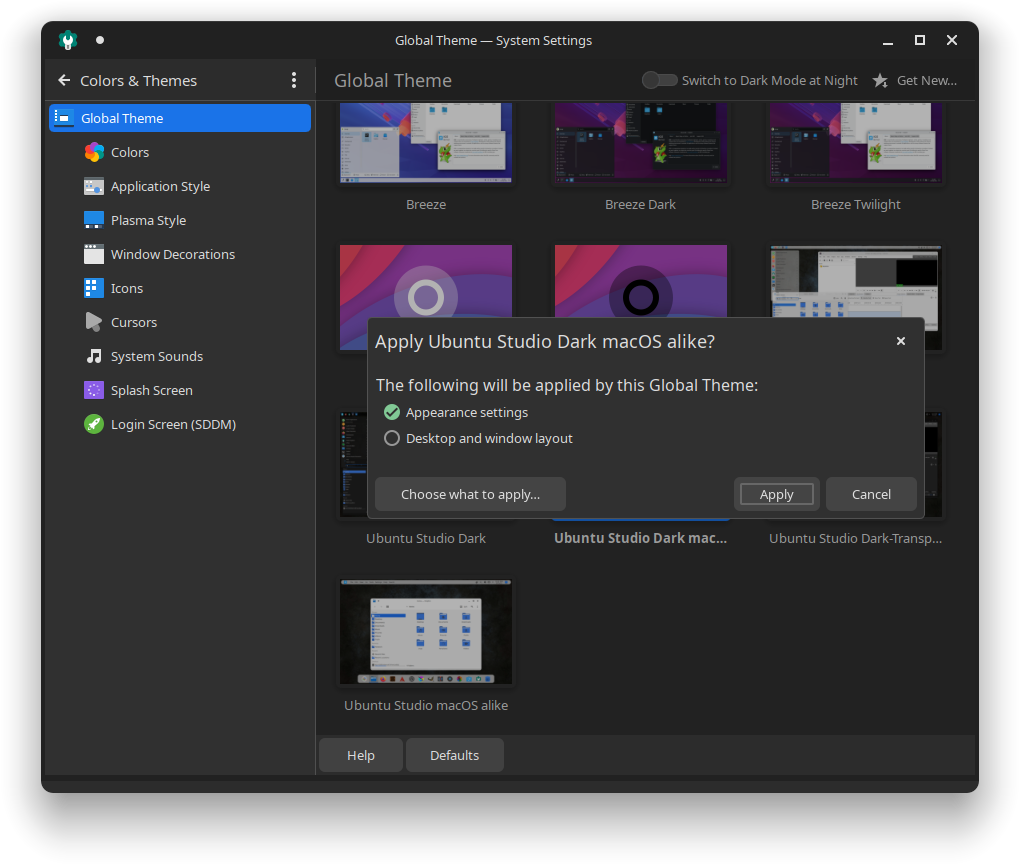The width and height of the screenshot is (1020, 865).
Task: Select the Plasma Style icon
Action: click(x=94, y=220)
